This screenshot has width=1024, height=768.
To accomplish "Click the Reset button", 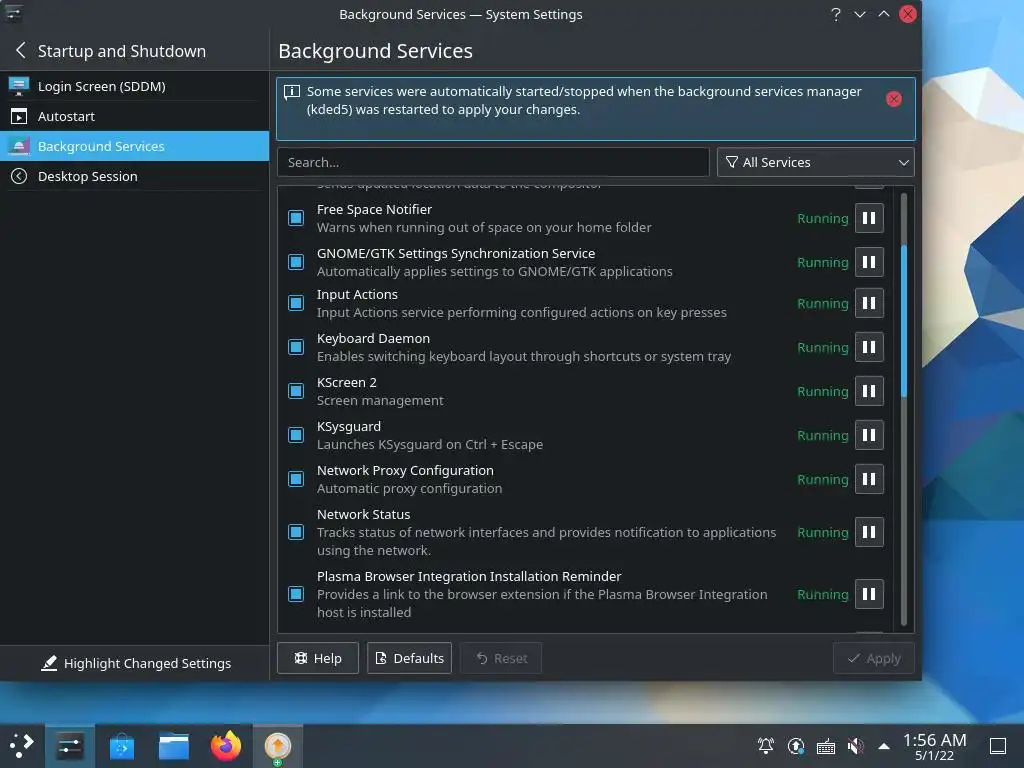I will (501, 658).
